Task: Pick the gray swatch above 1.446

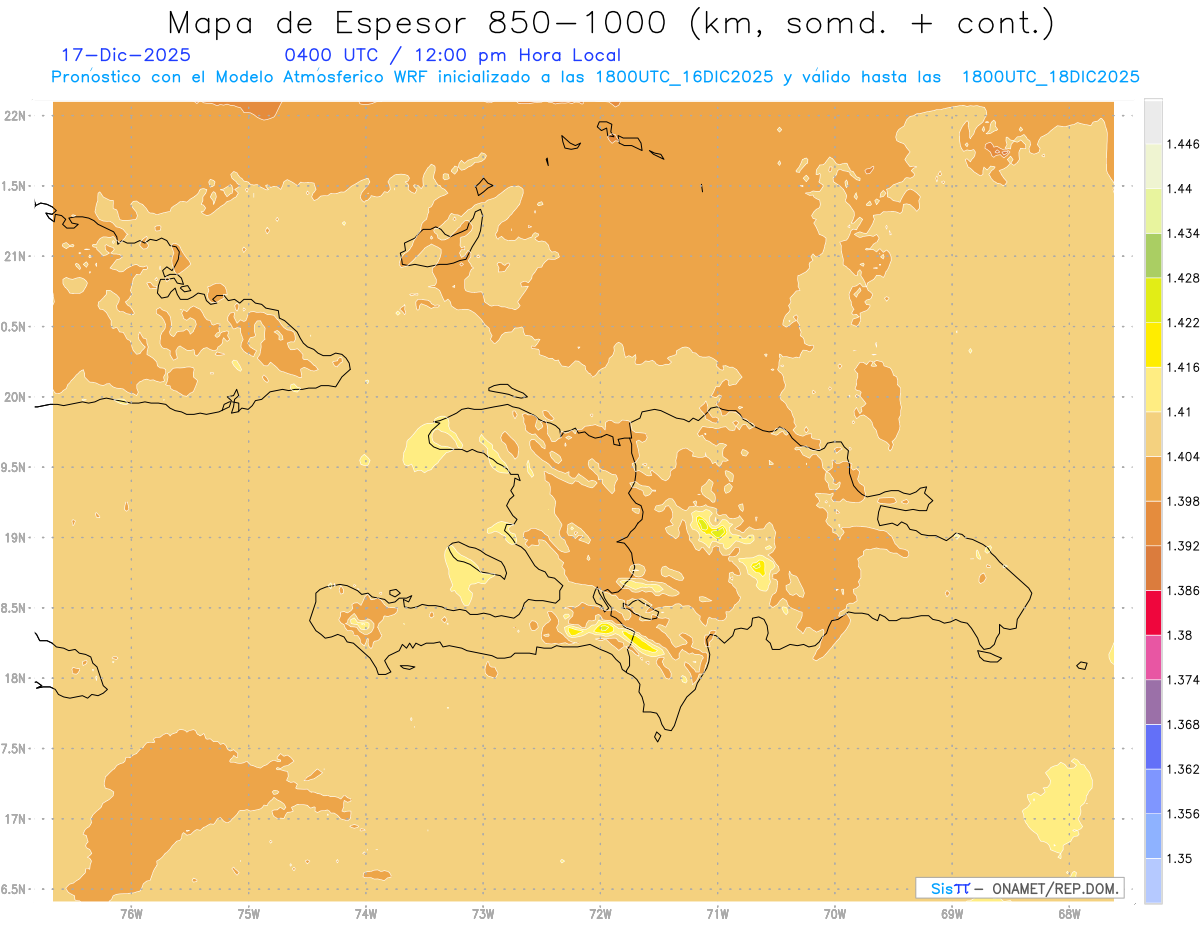Action: (x=1153, y=121)
